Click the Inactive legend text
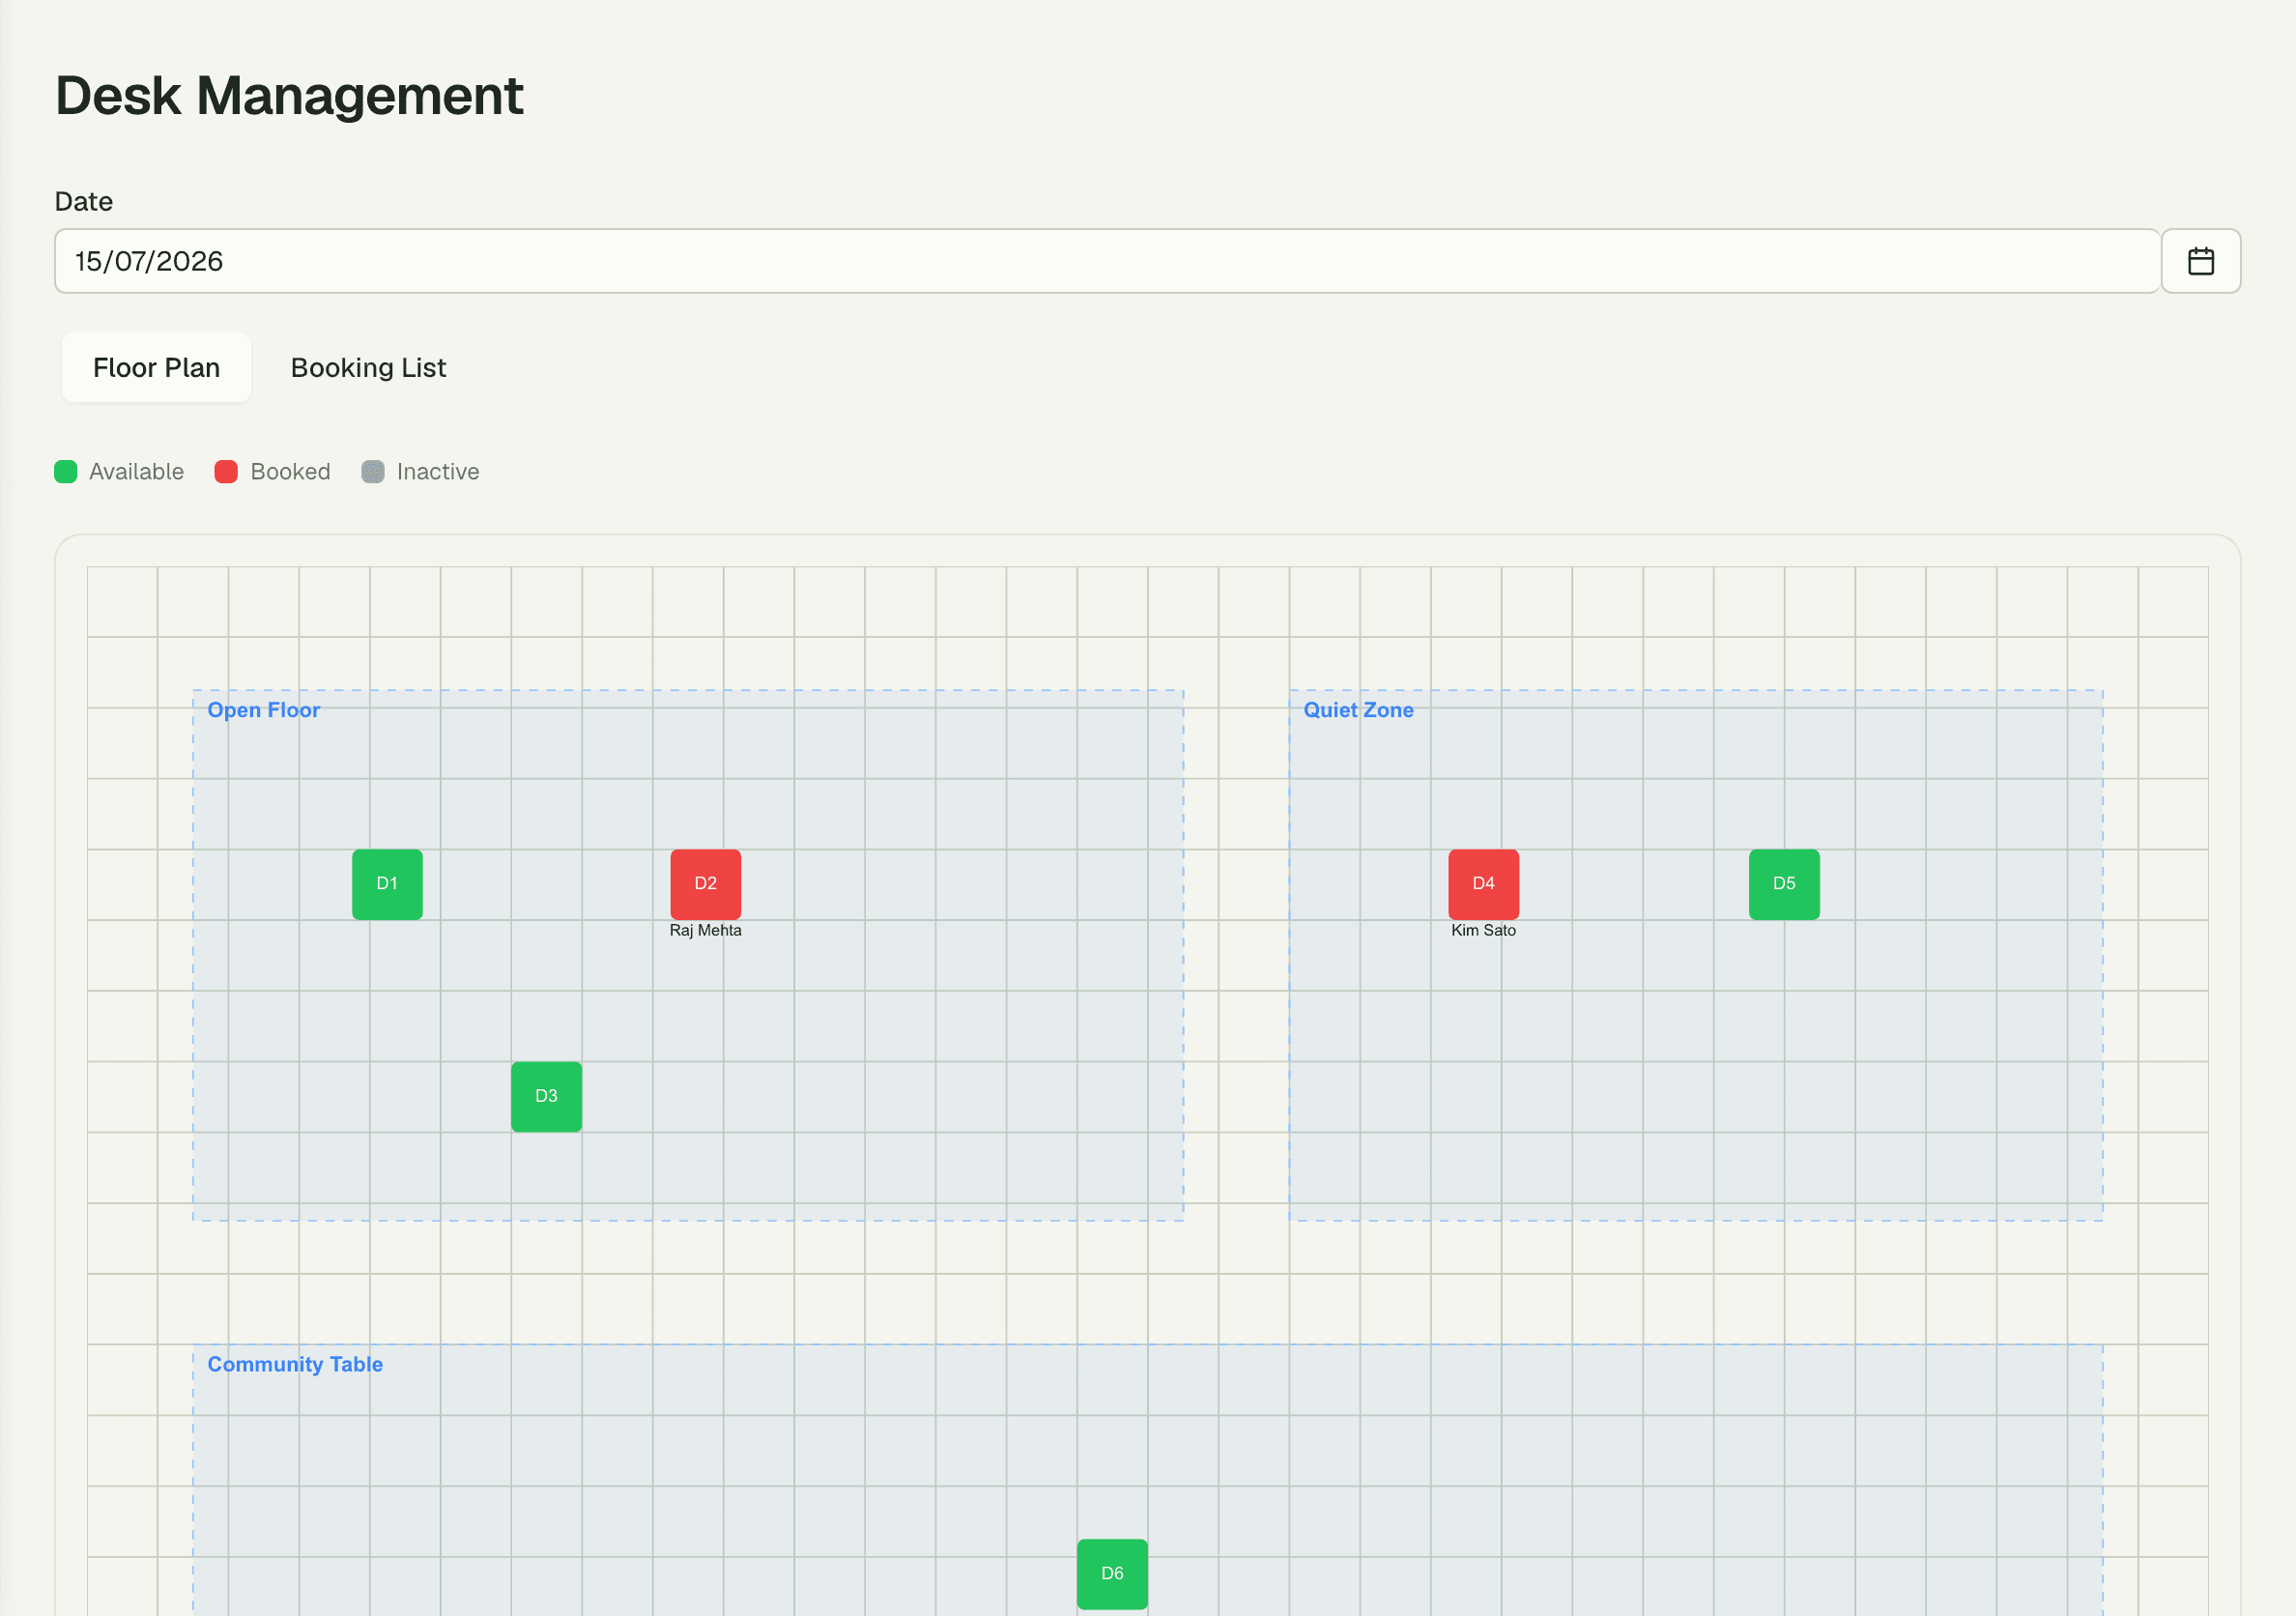 [438, 472]
